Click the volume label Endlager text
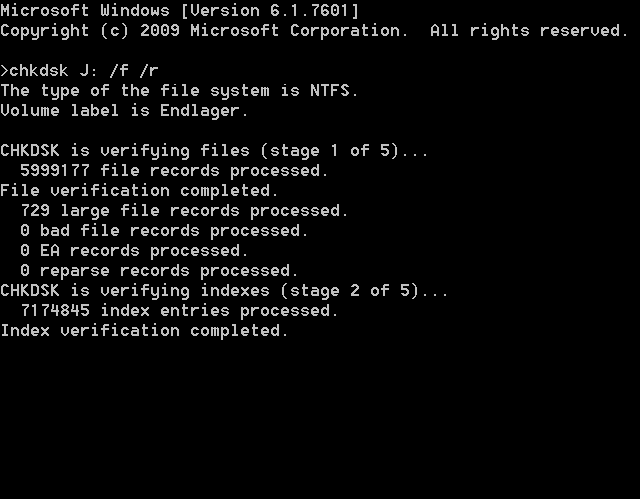640x499 pixels. pos(124,111)
